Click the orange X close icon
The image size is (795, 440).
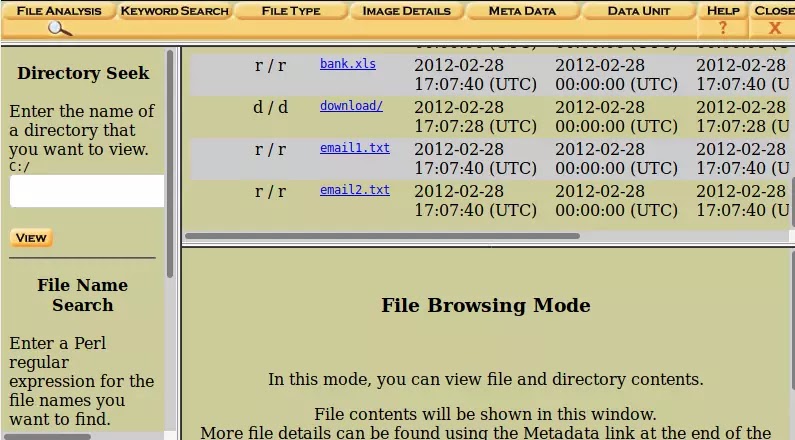[775, 28]
